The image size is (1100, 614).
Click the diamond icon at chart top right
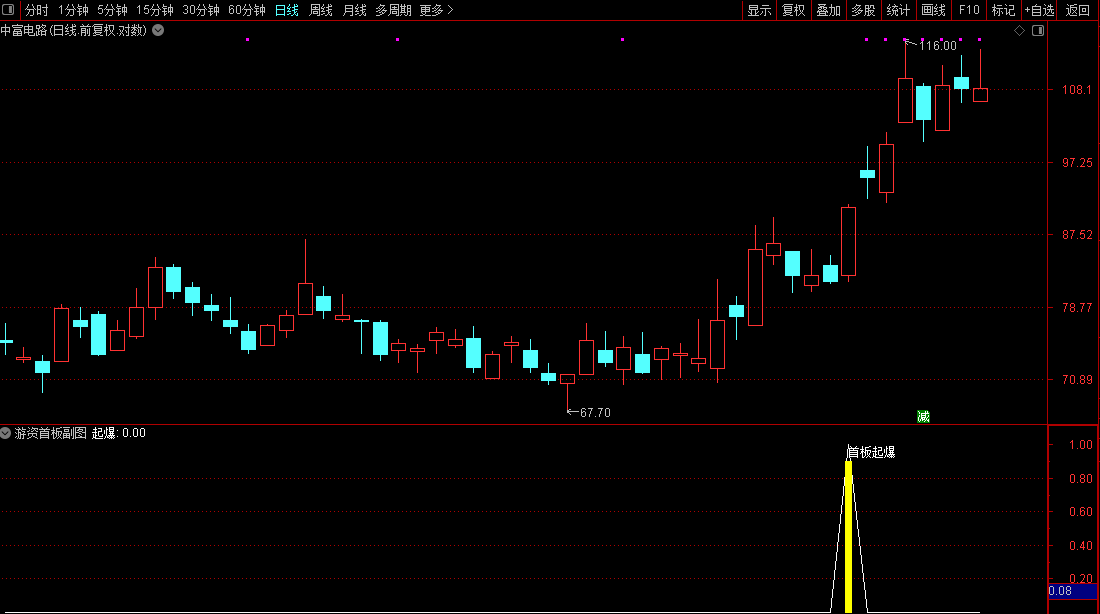coord(1019,31)
